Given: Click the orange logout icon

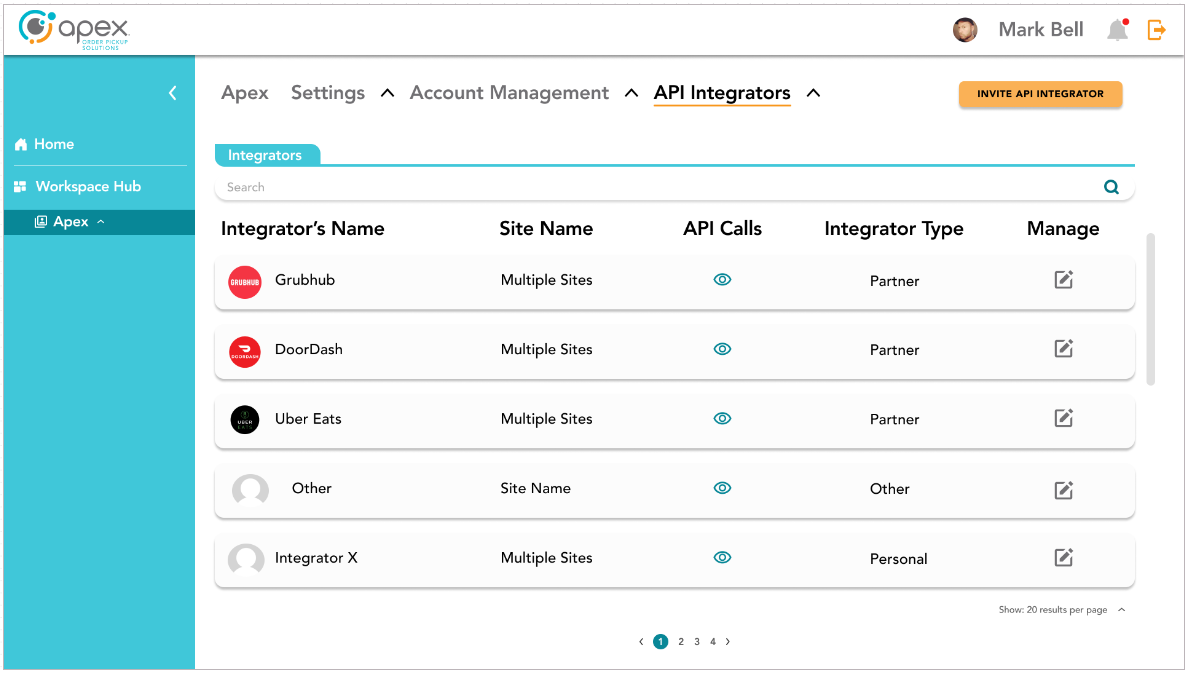Looking at the screenshot, I should tap(1157, 30).
